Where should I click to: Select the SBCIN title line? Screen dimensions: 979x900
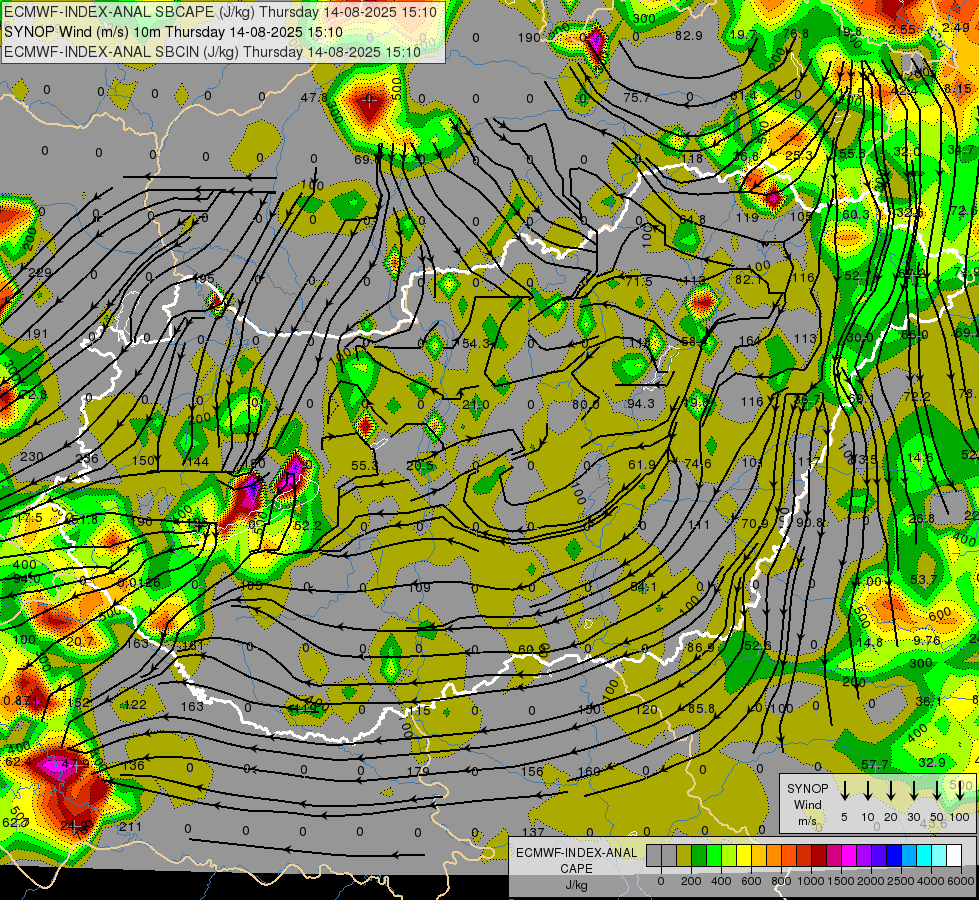pyautogui.click(x=212, y=51)
